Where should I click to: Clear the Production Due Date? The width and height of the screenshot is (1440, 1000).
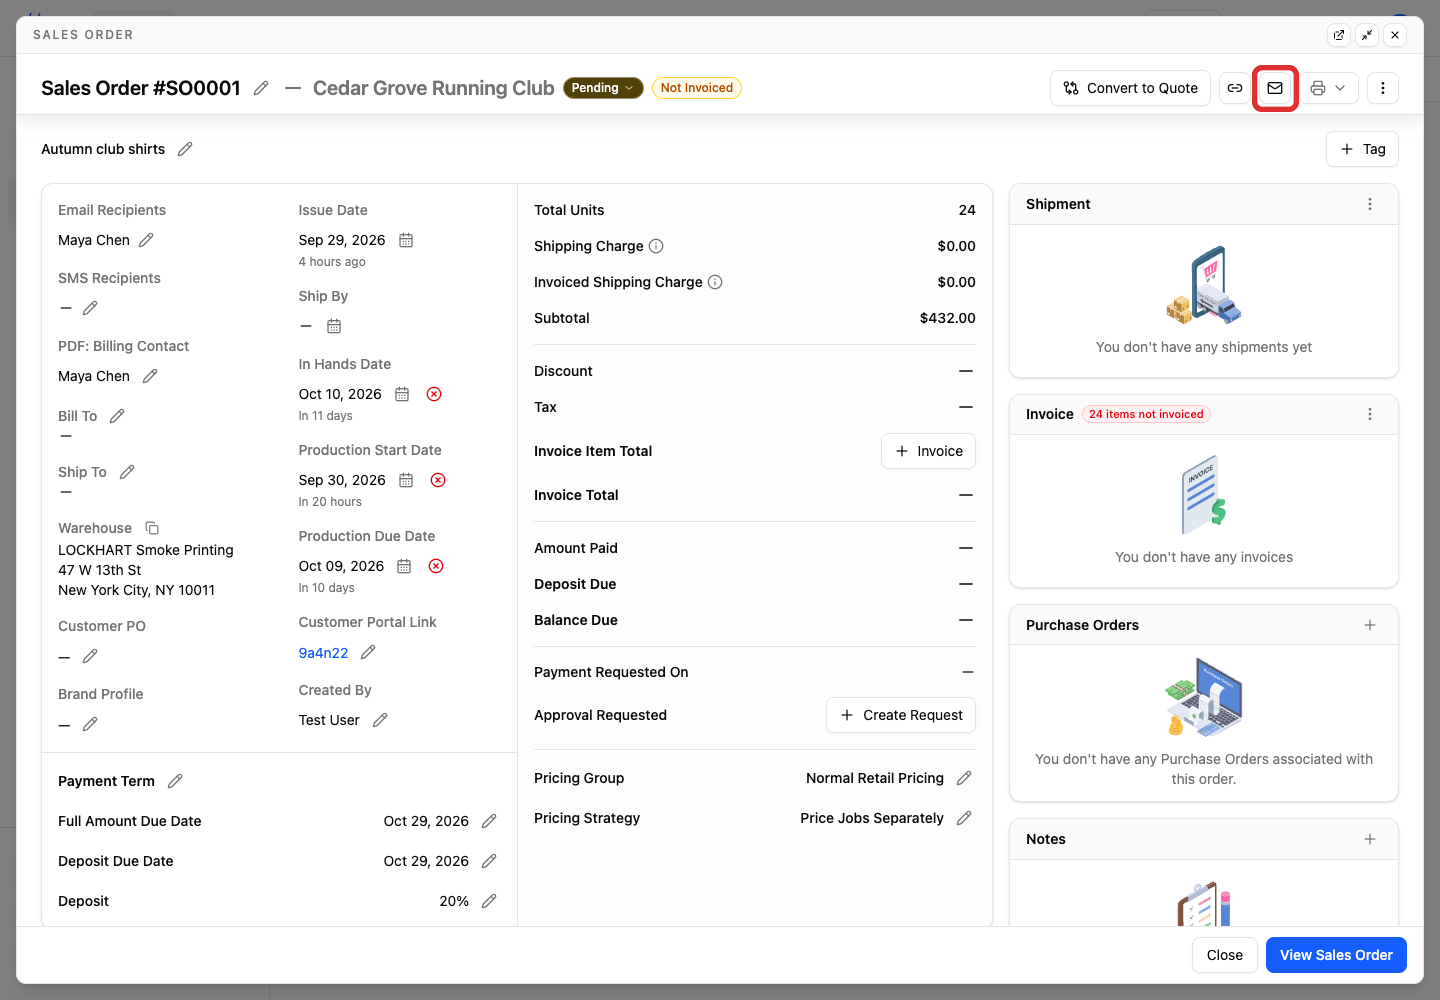436,566
